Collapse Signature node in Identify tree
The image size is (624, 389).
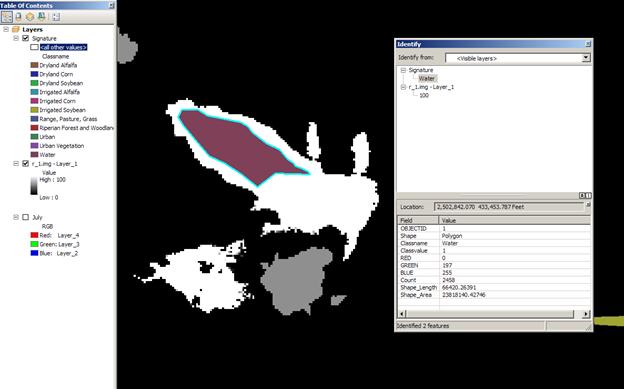tap(403, 70)
